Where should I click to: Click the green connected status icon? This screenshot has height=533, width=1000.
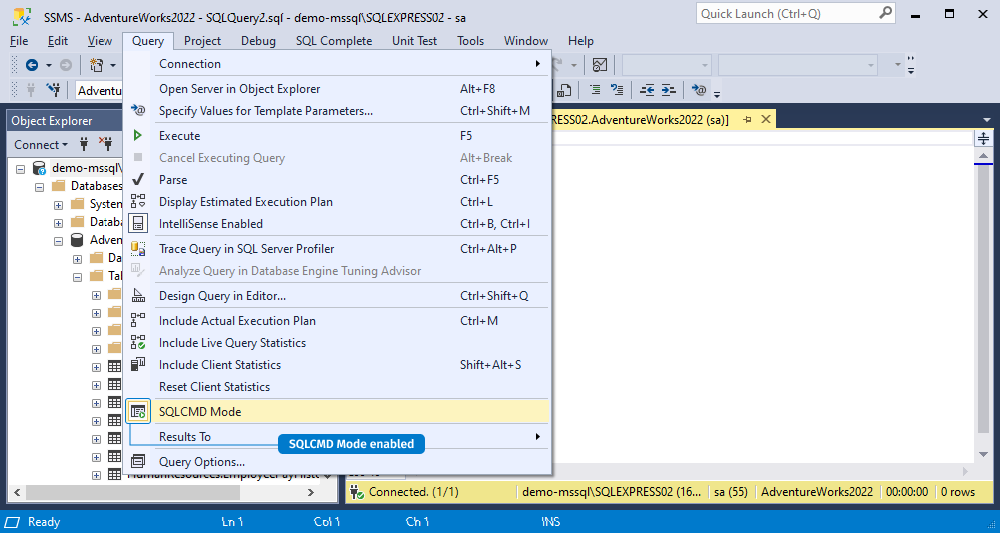point(358,493)
